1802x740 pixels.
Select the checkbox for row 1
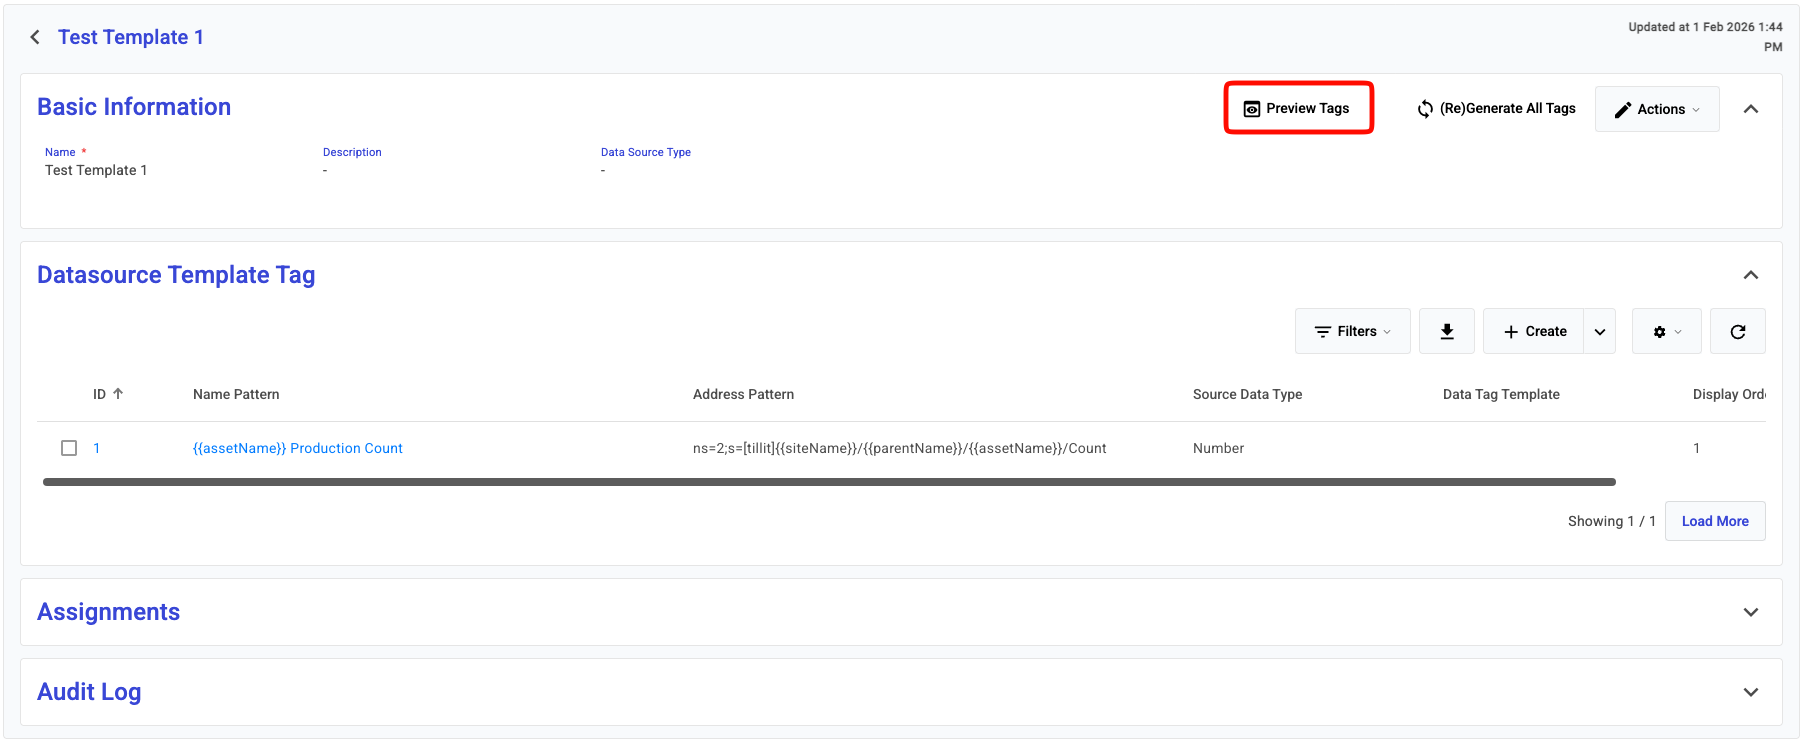click(69, 448)
